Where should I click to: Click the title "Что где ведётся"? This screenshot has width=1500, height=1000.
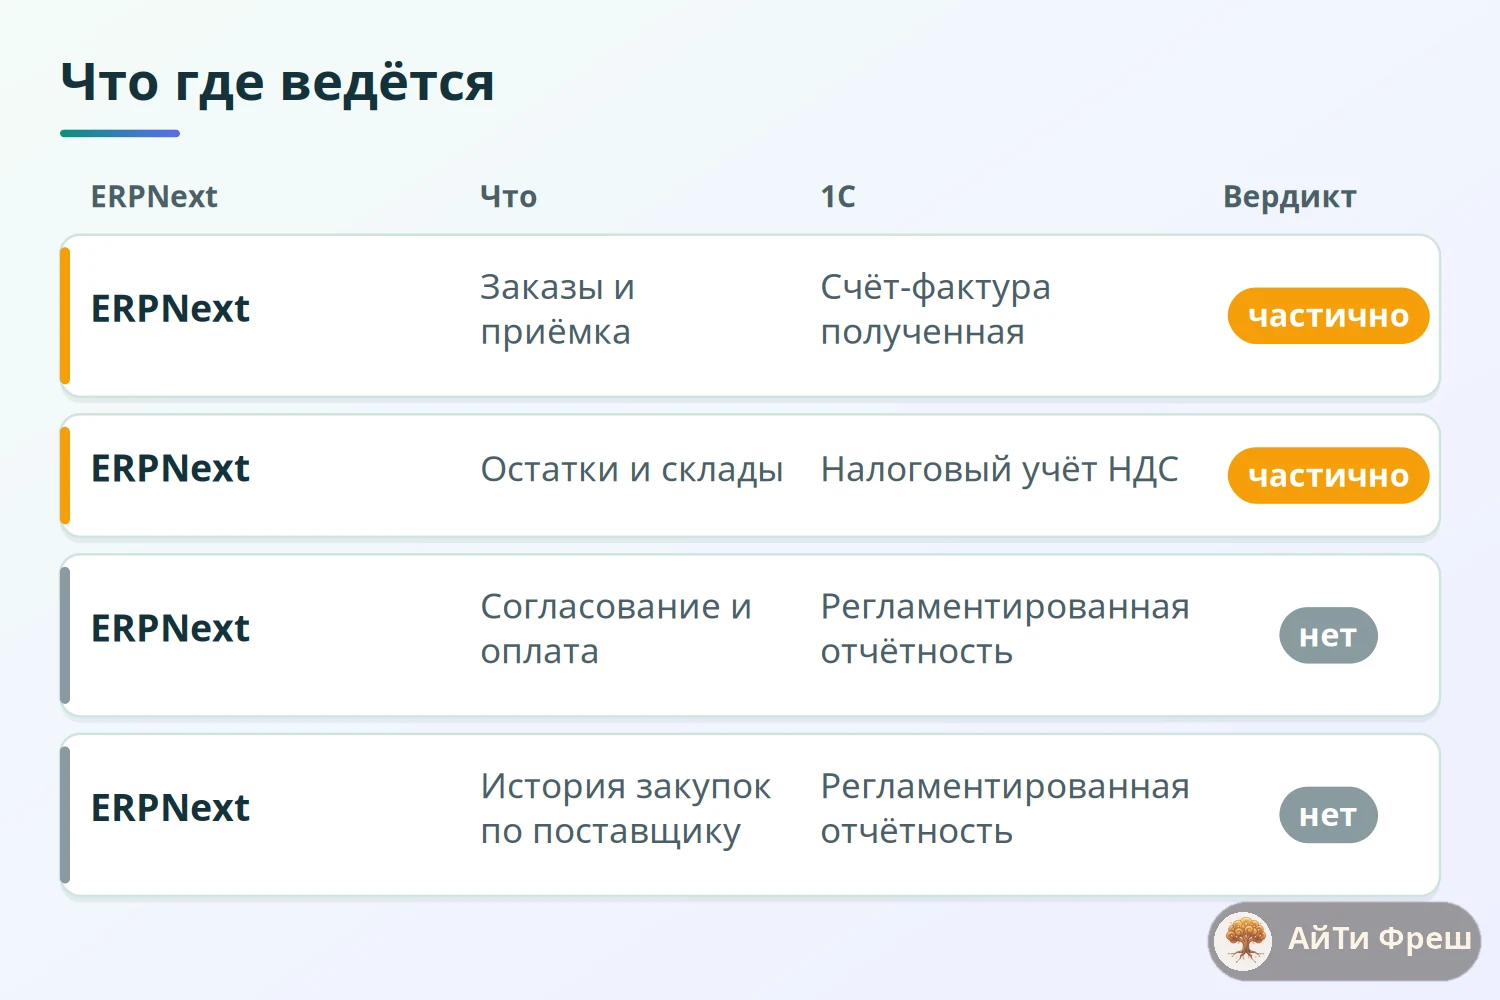(277, 83)
